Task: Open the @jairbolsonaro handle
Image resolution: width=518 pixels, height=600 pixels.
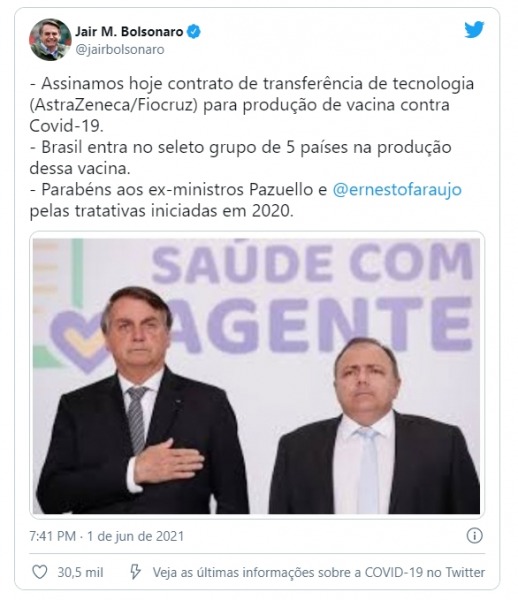Action: click(x=120, y=49)
